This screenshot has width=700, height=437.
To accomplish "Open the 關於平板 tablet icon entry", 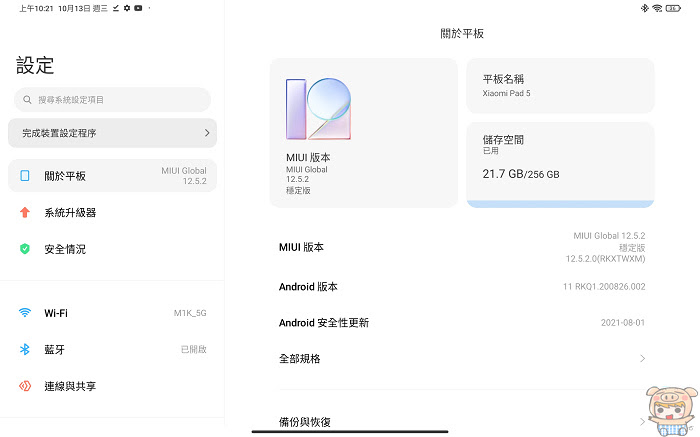I will tap(25, 175).
